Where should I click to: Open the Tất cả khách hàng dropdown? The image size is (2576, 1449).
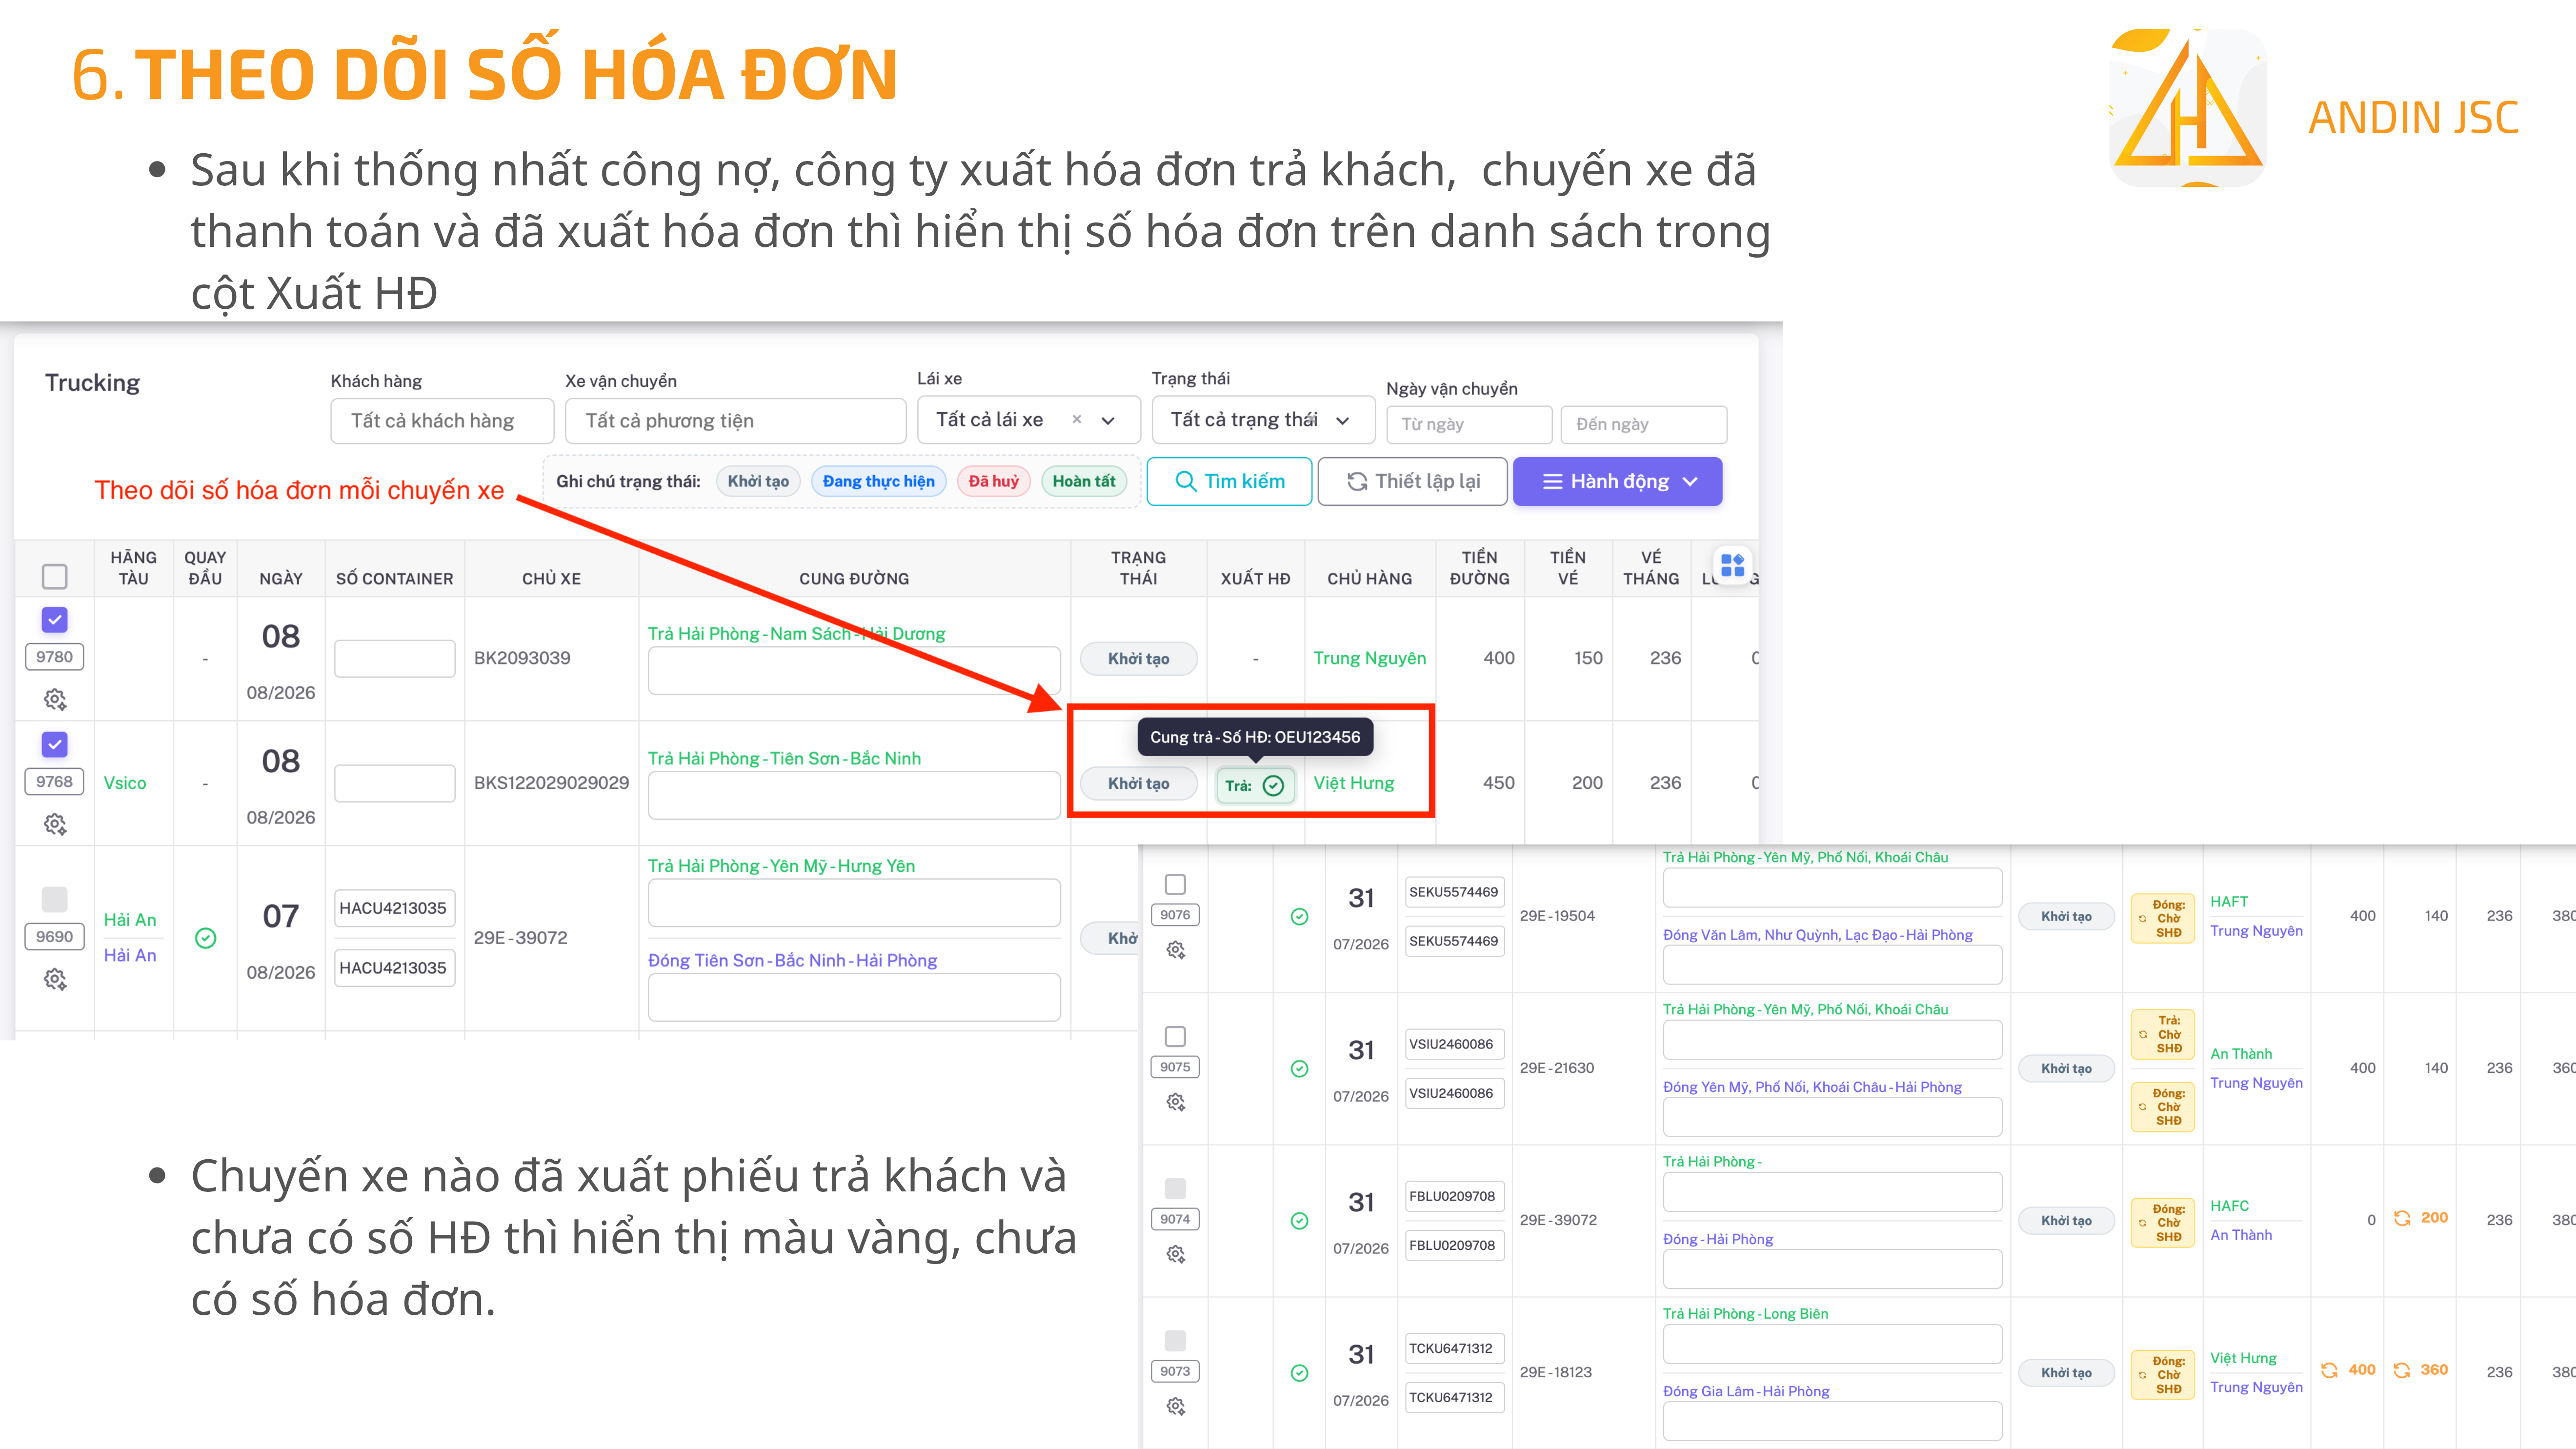pyautogui.click(x=442, y=421)
